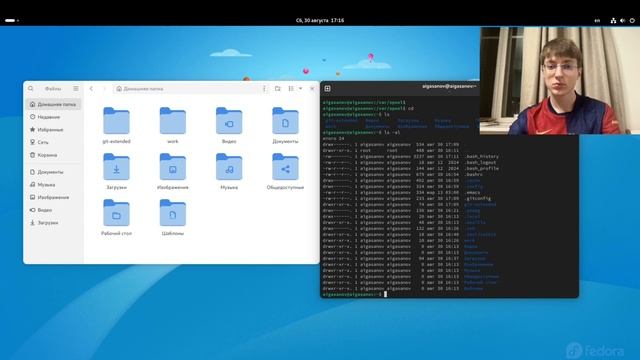Image resolution: width=640 pixels, height=360 pixels.
Task: Select the Музыка folder icon in grid
Action: click(229, 167)
